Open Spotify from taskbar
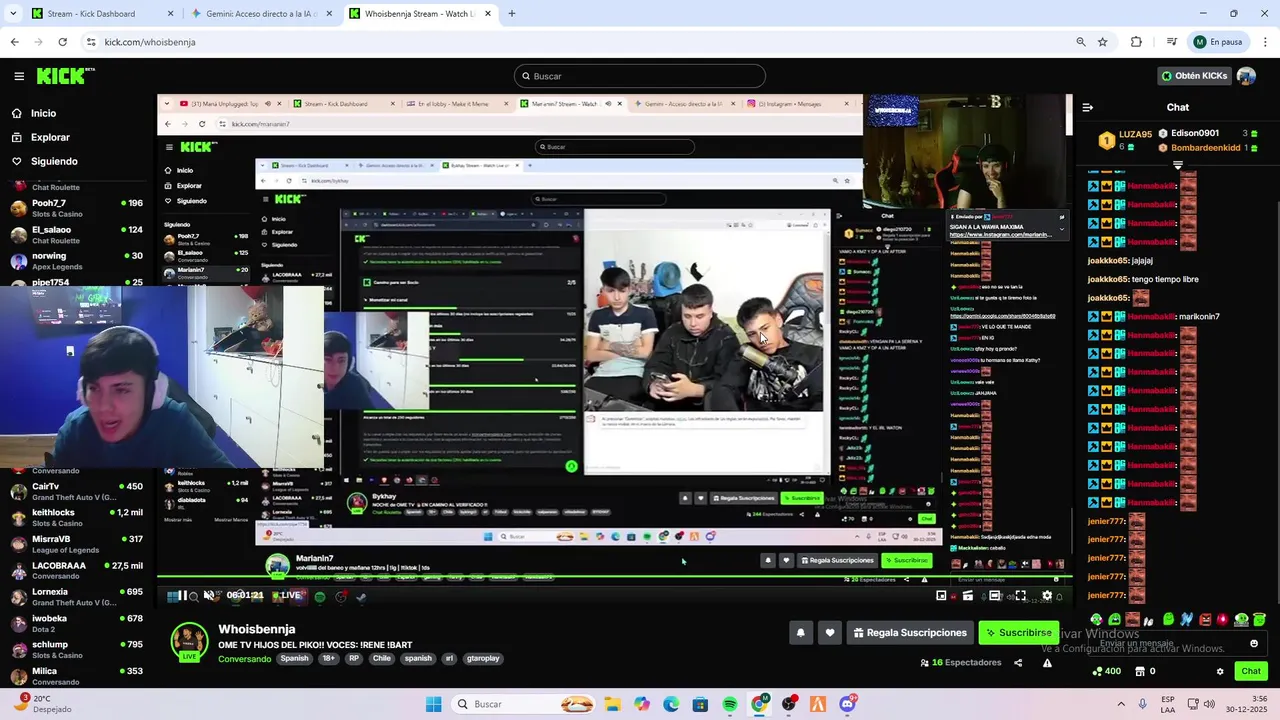The width and height of the screenshot is (1280, 720). click(x=730, y=704)
